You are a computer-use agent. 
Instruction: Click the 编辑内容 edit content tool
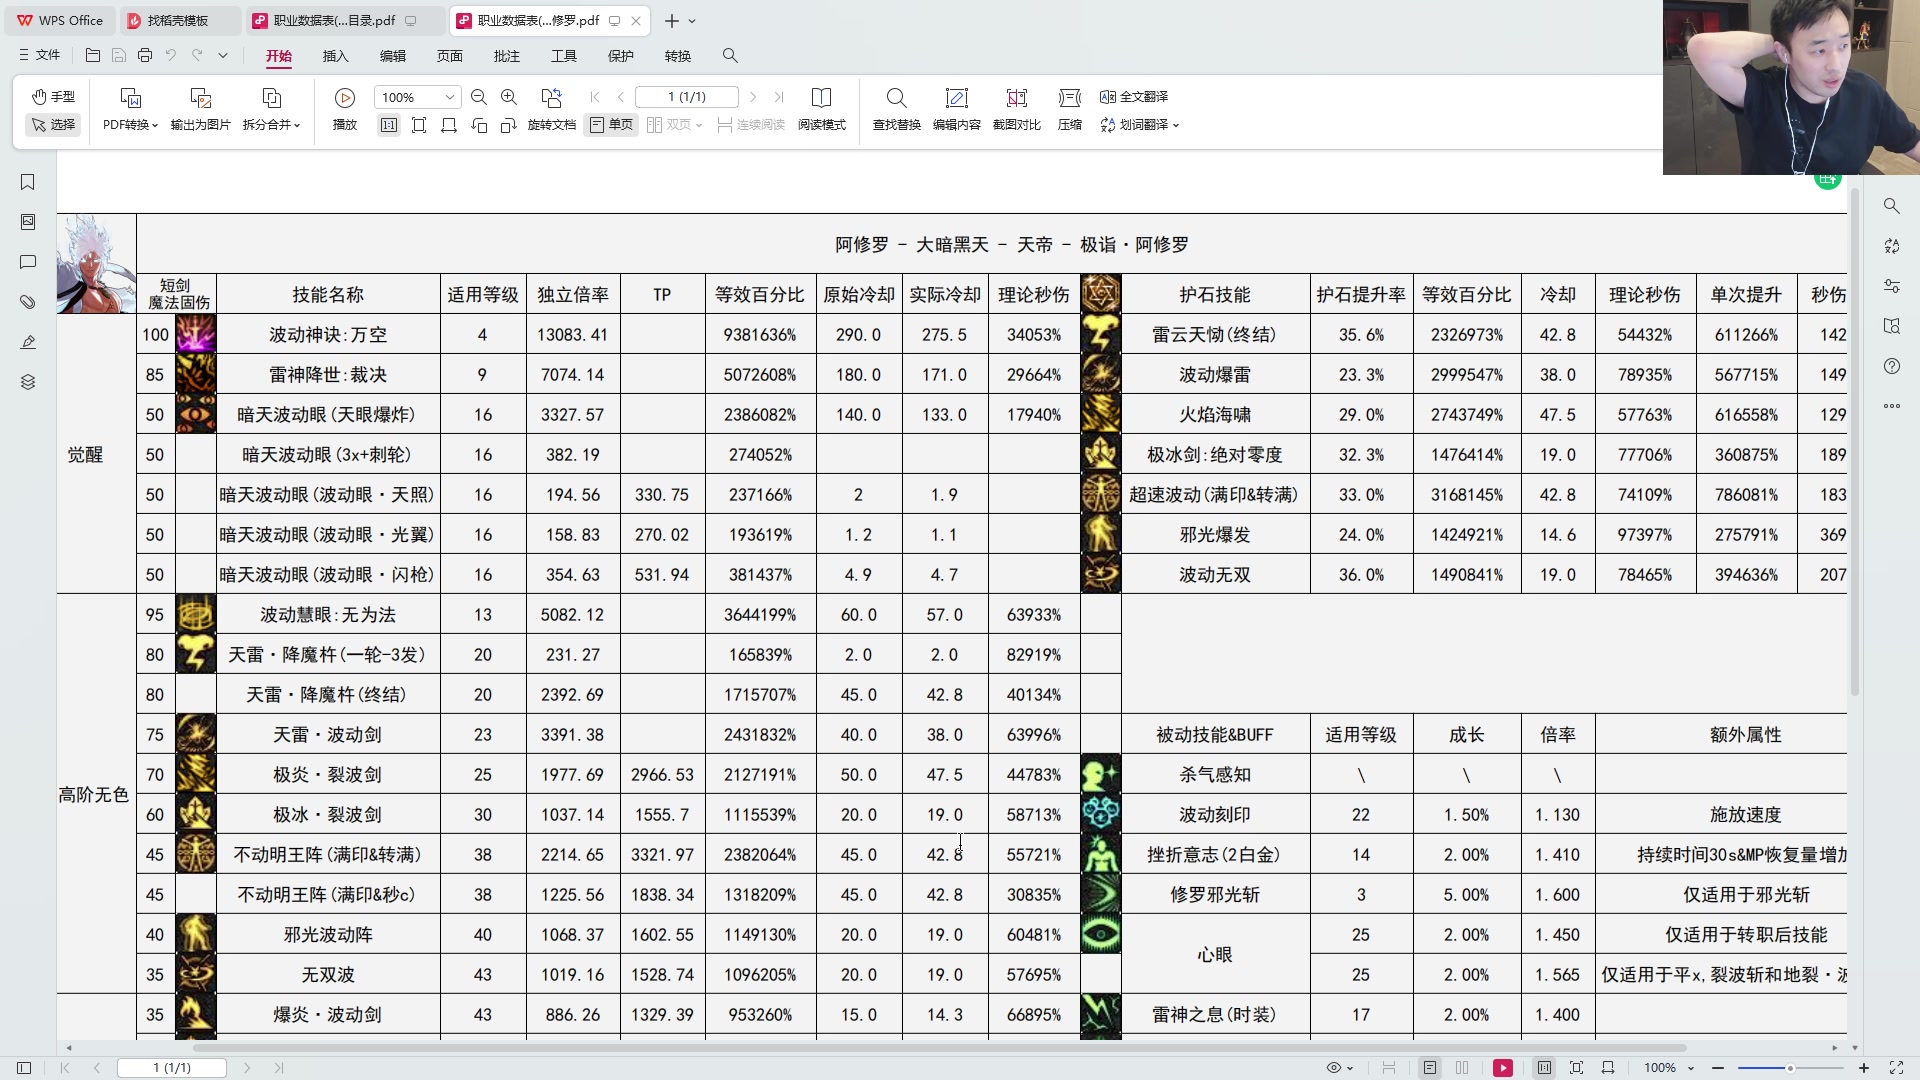click(957, 108)
